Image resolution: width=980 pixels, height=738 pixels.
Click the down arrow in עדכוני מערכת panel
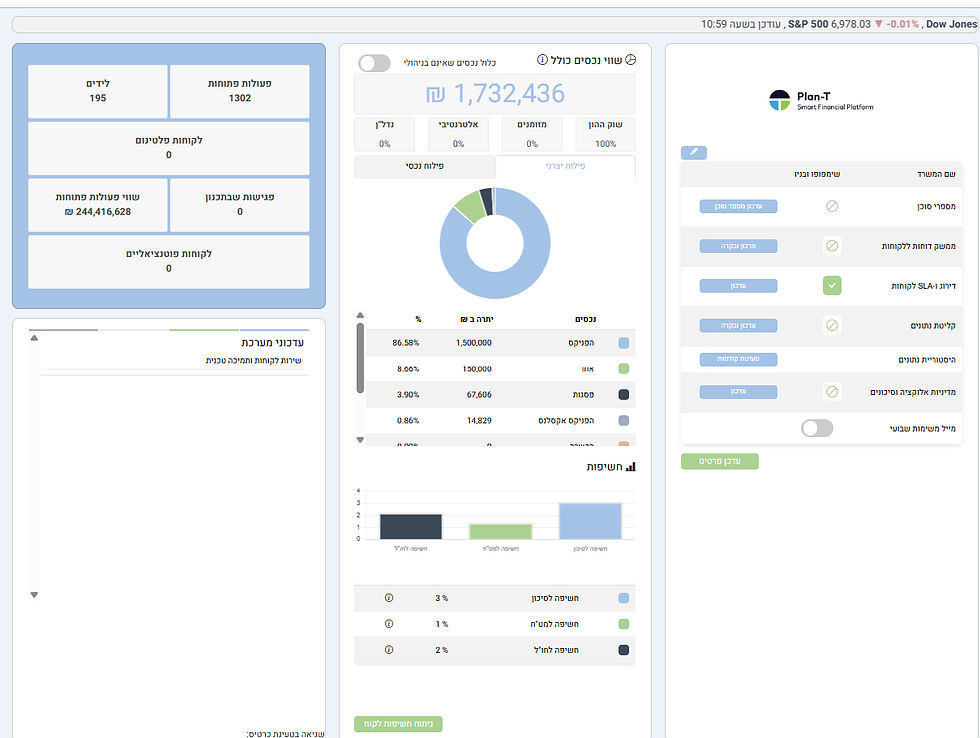pyautogui.click(x=34, y=595)
